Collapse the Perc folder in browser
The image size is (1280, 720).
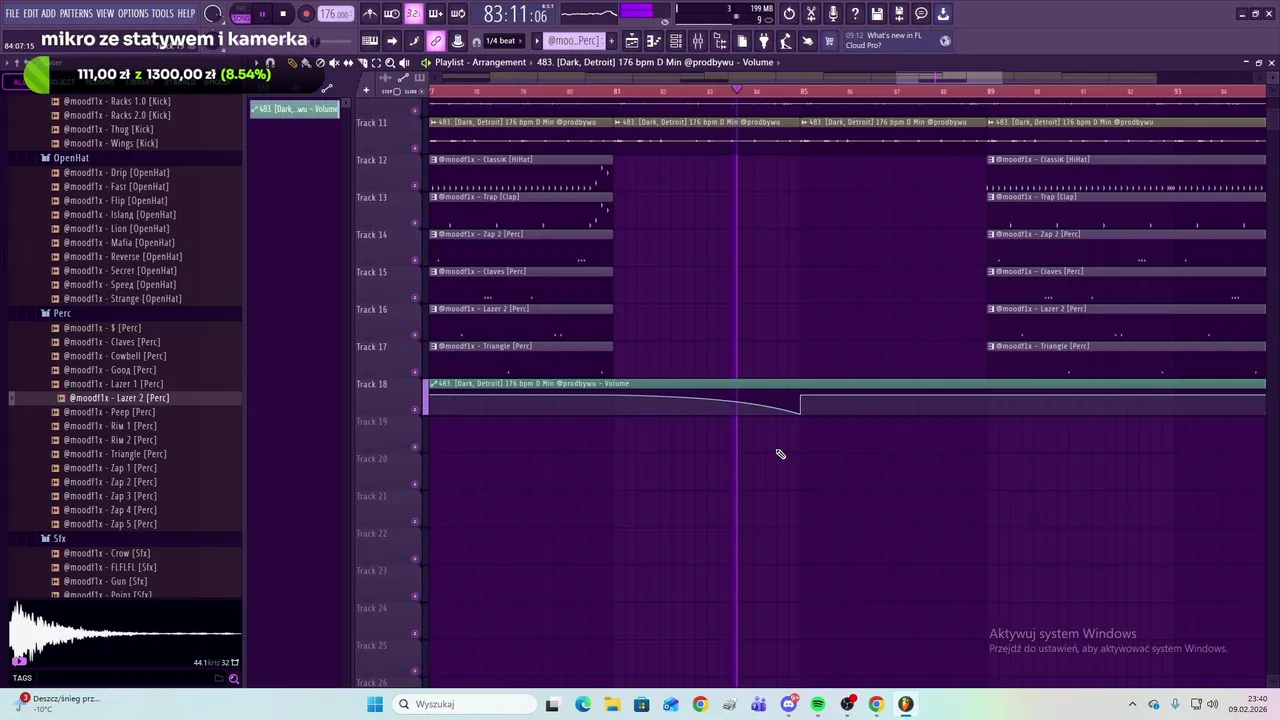pyautogui.click(x=62, y=313)
